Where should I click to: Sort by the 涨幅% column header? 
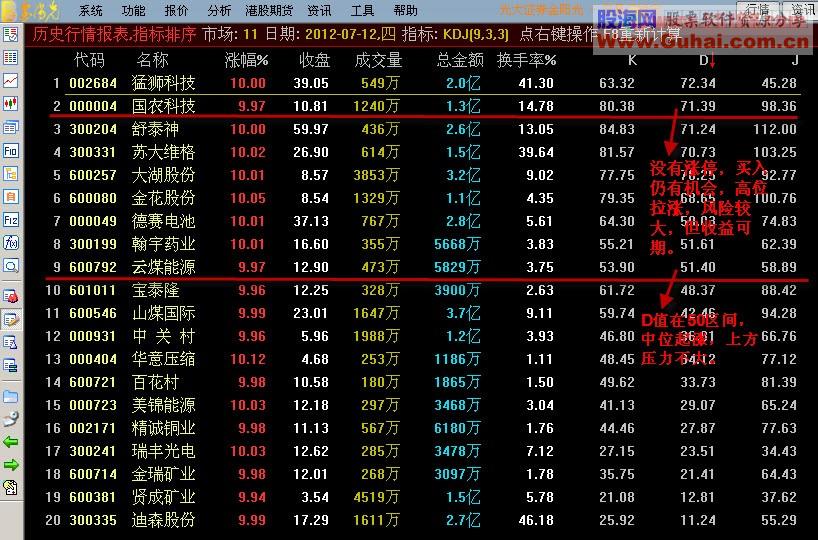pyautogui.click(x=246, y=61)
